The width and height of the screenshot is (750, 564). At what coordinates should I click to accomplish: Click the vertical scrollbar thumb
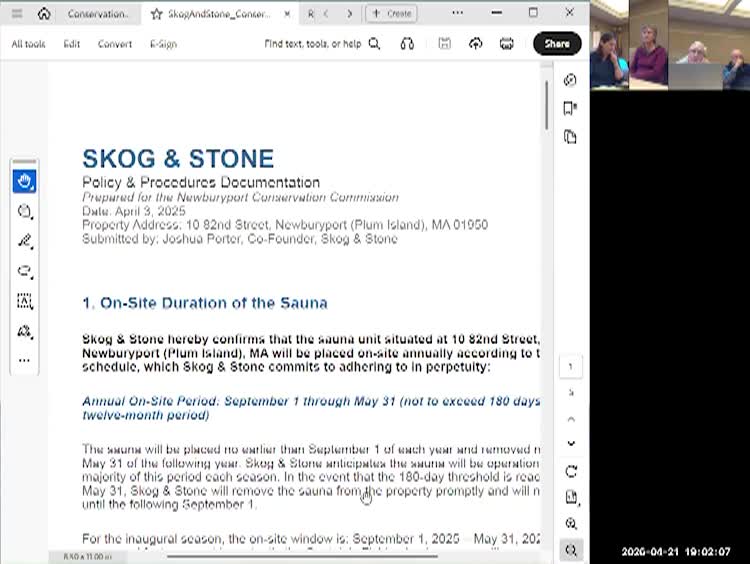point(546,105)
